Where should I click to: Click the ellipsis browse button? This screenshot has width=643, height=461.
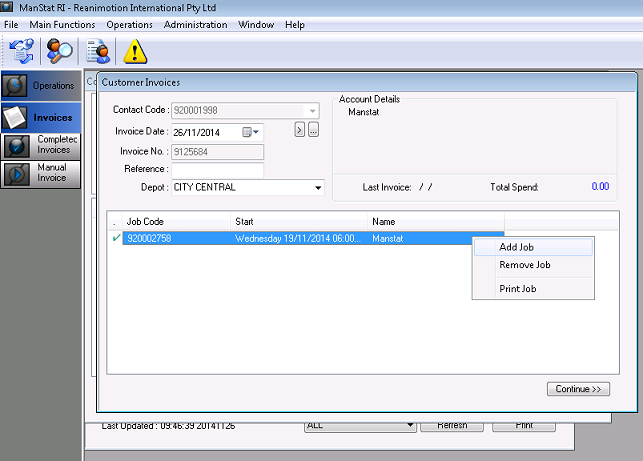313,131
